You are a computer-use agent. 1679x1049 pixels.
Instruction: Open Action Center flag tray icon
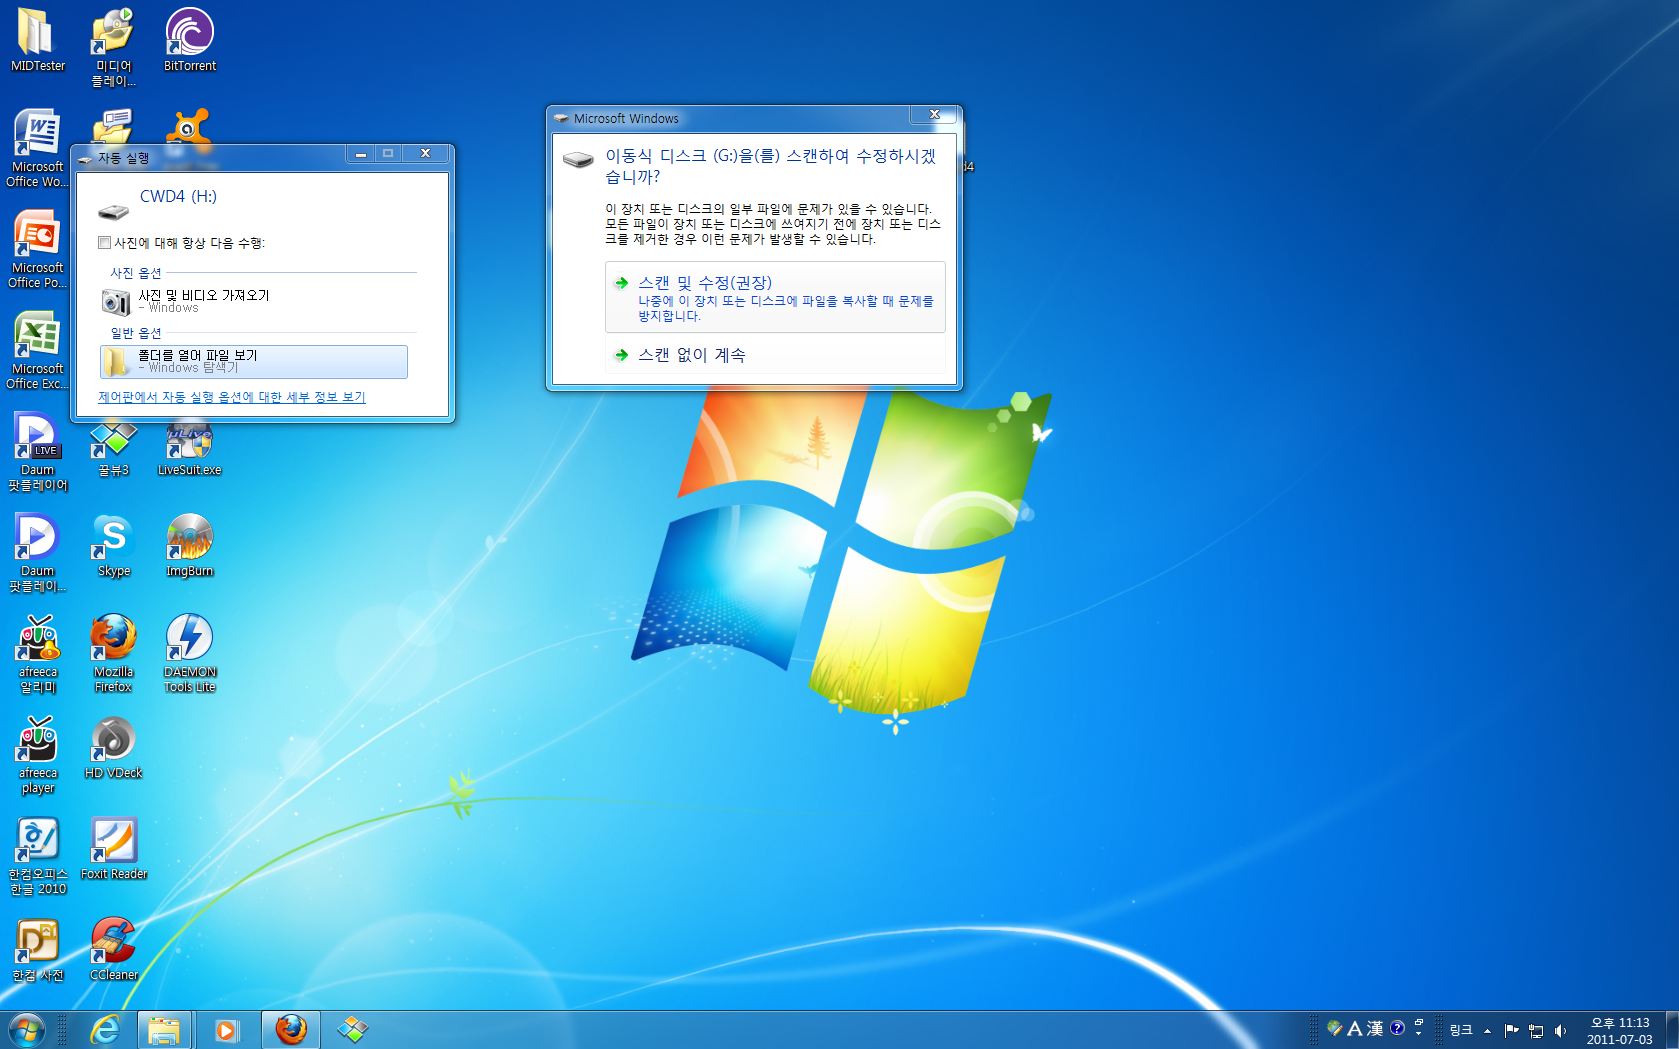(1511, 1030)
